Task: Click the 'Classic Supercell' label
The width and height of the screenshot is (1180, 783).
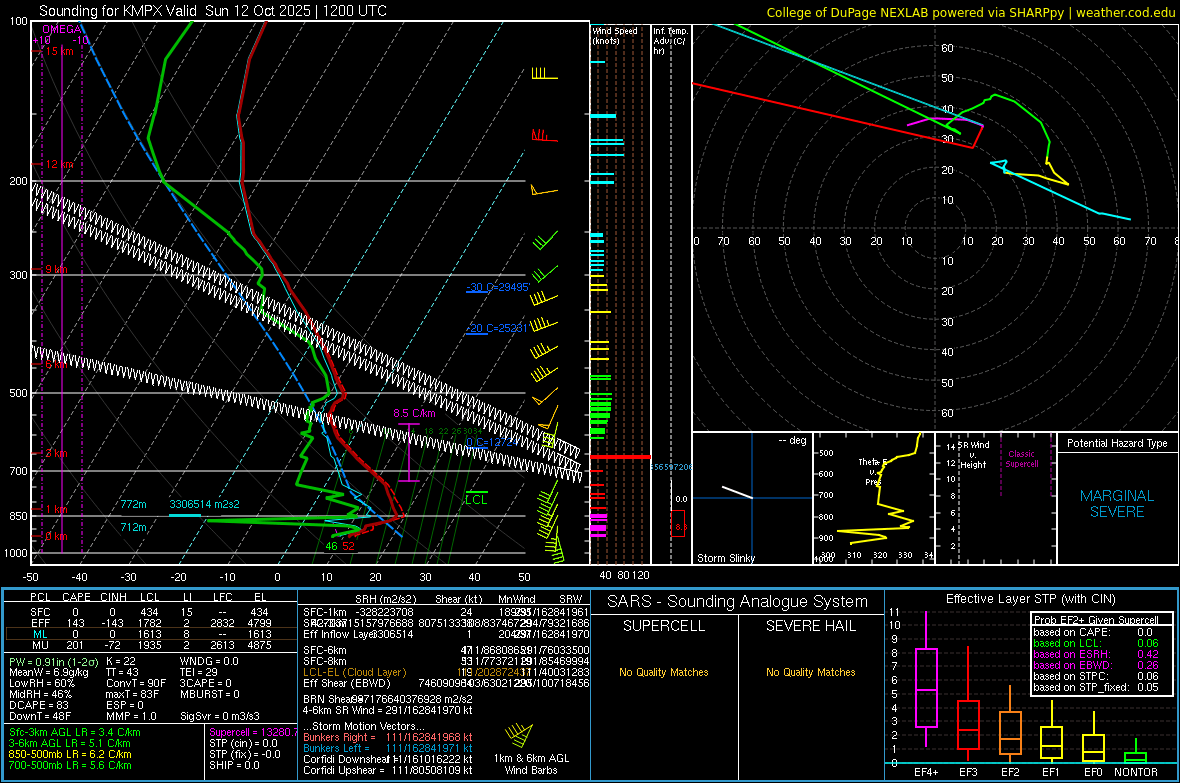Action: pyautogui.click(x=1021, y=459)
